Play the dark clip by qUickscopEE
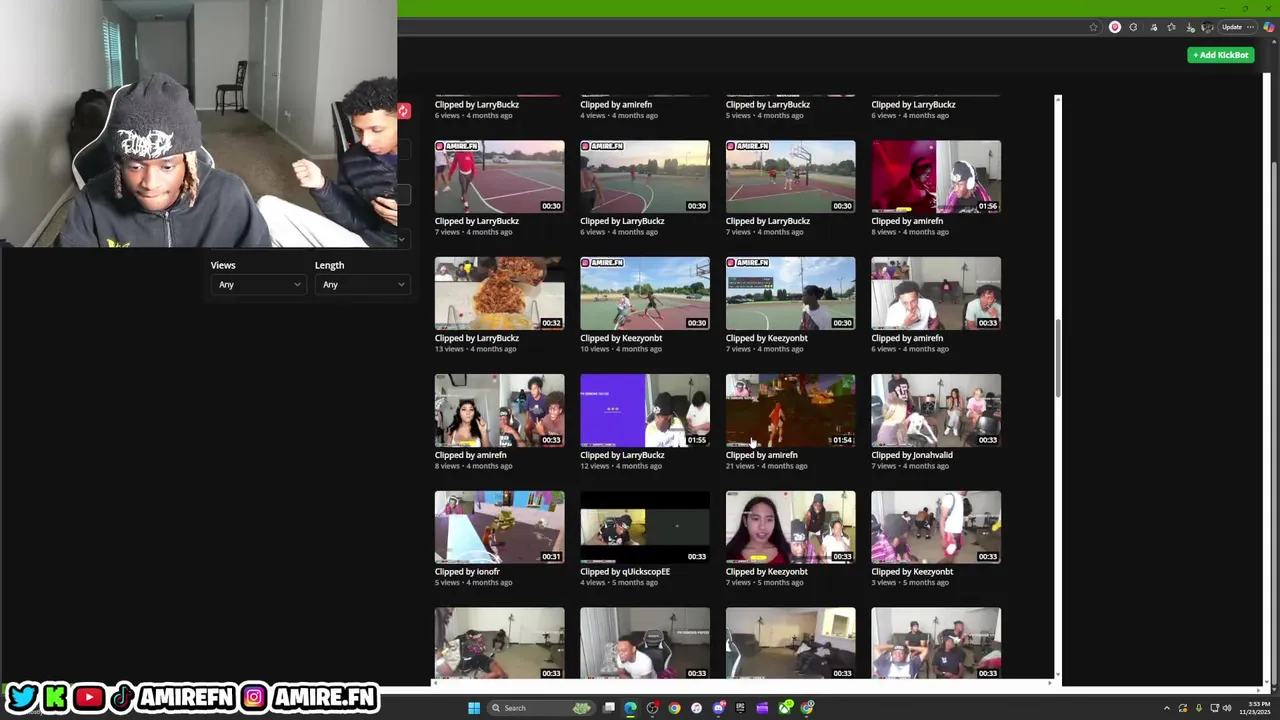The width and height of the screenshot is (1280, 720). tap(645, 527)
